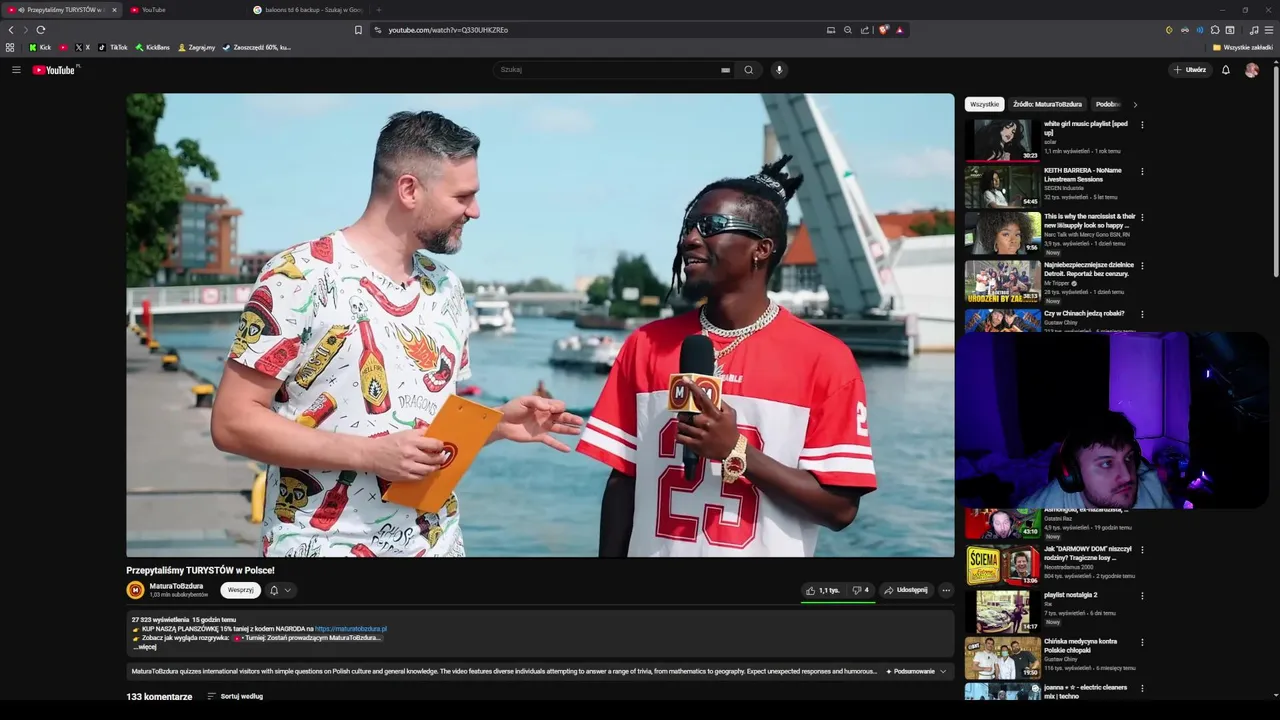Open subscription notification bell dropdown
Viewport: 1280px width, 720px height.
281,590
